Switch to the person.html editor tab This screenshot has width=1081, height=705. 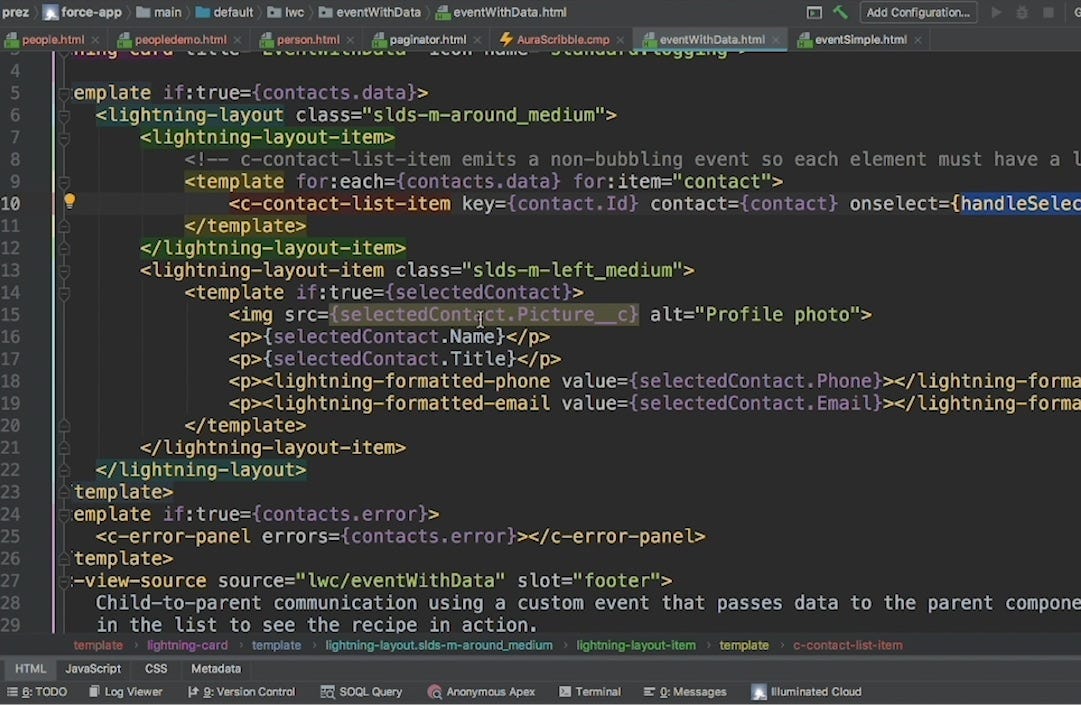[300, 40]
